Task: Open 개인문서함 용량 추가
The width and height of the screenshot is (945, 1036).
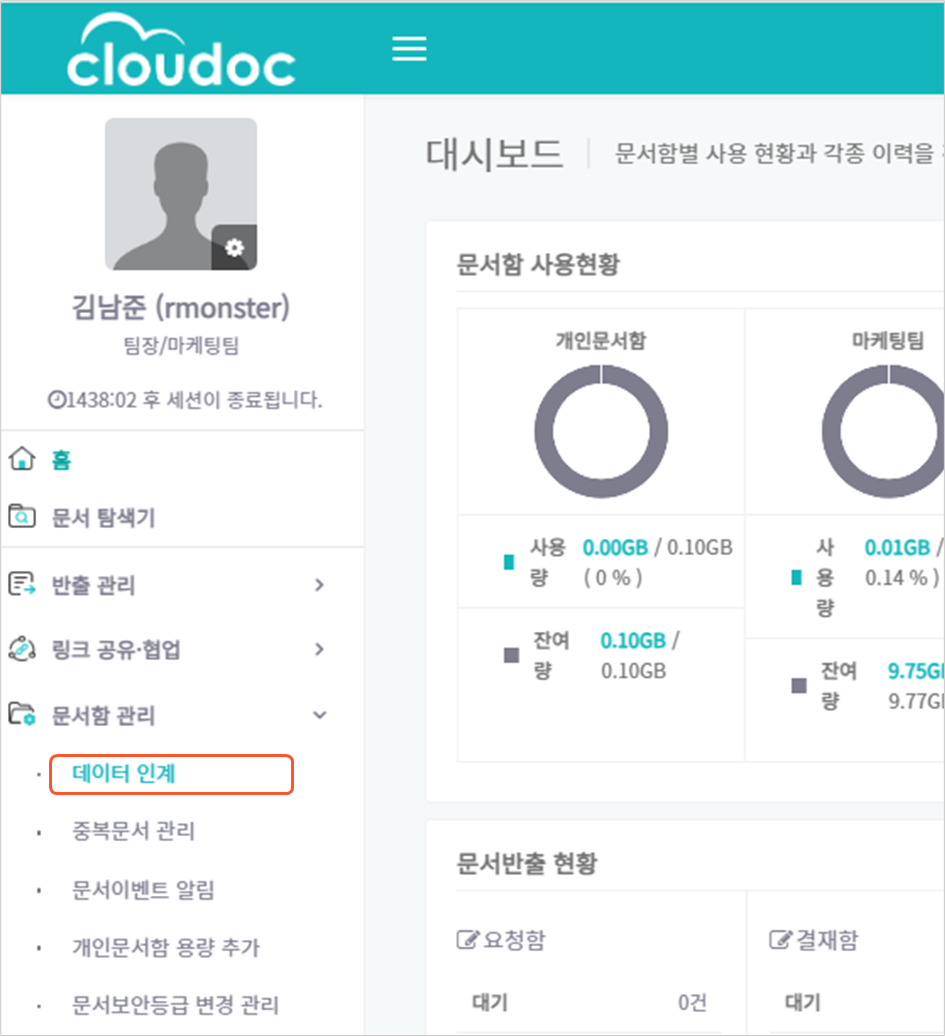Action: click(x=166, y=947)
